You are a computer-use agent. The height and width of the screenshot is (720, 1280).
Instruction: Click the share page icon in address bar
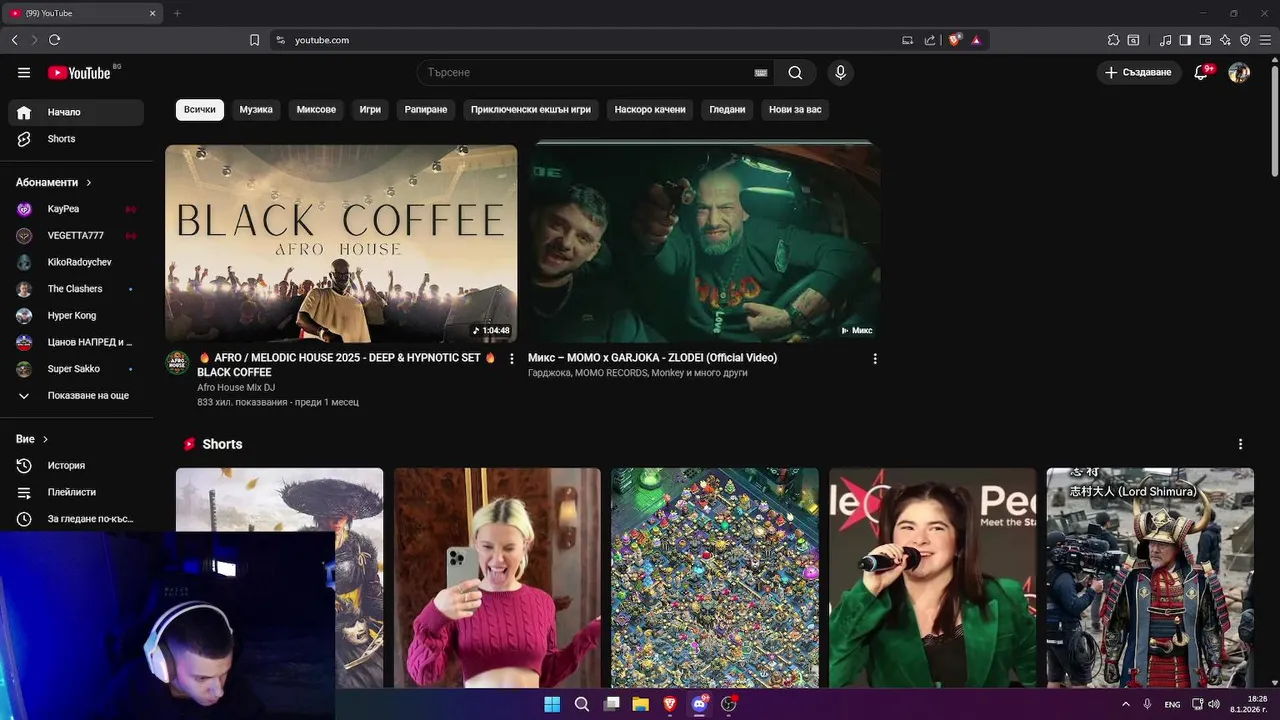coord(930,40)
